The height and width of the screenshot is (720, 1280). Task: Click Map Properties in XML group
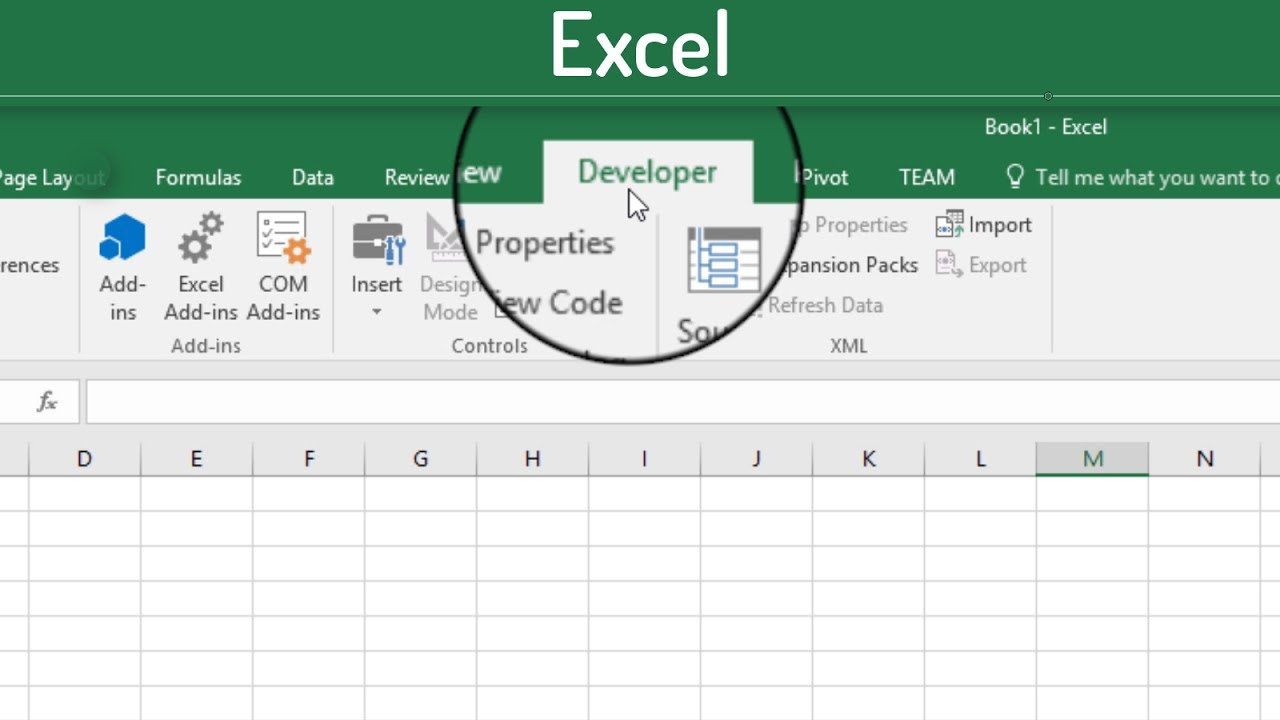coord(848,225)
